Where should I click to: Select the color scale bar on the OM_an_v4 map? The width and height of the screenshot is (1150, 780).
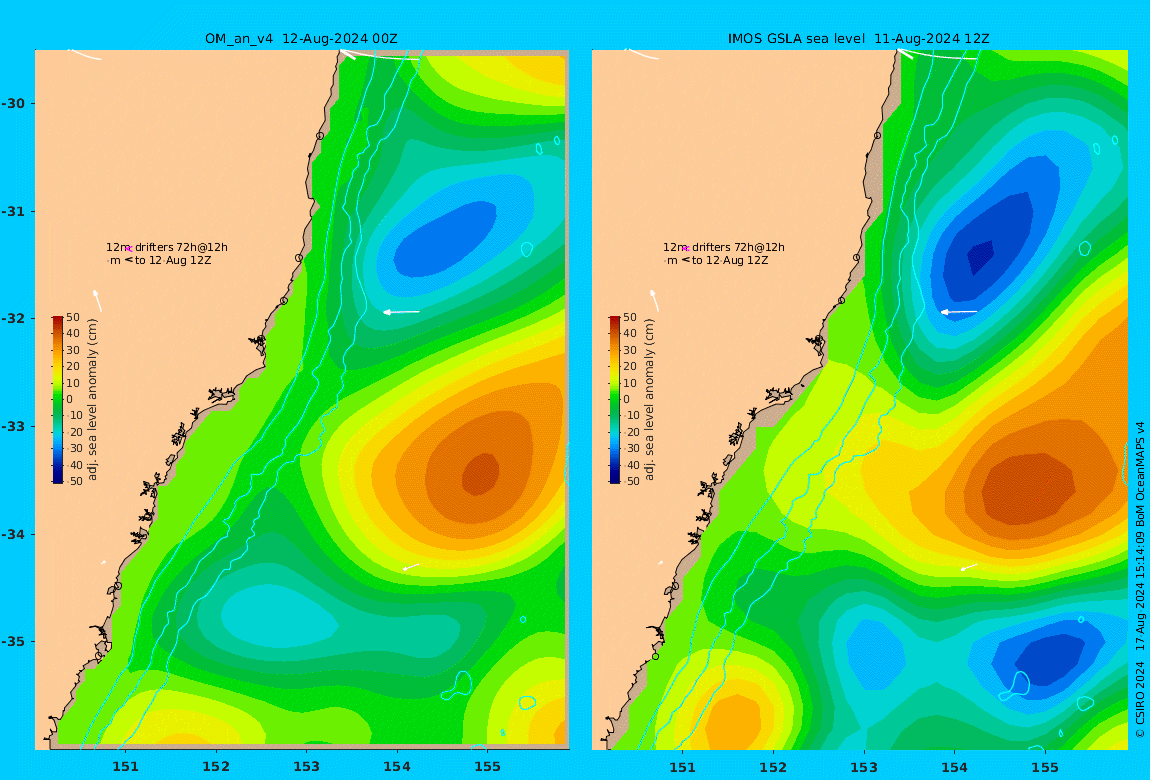58,400
